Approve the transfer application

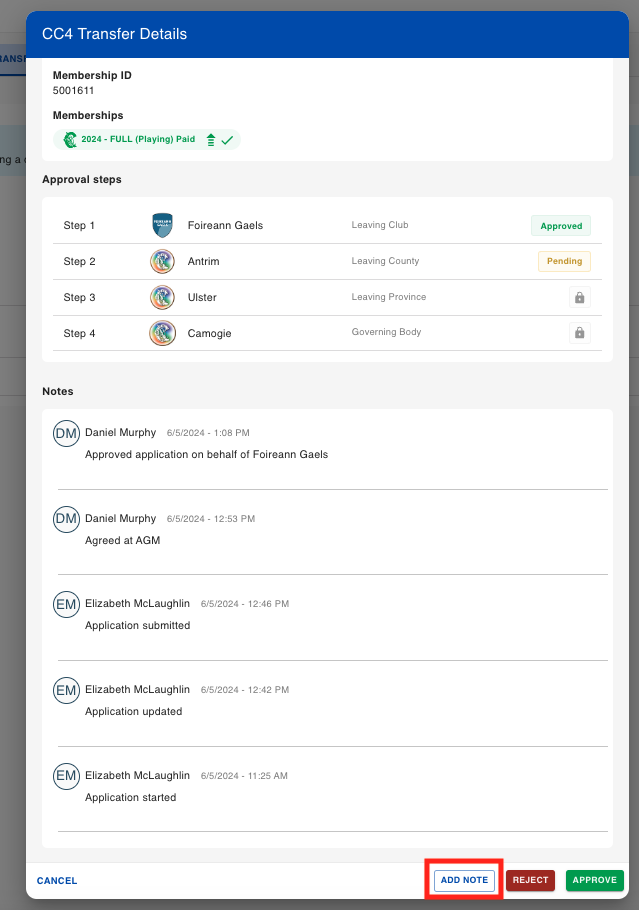(595, 880)
